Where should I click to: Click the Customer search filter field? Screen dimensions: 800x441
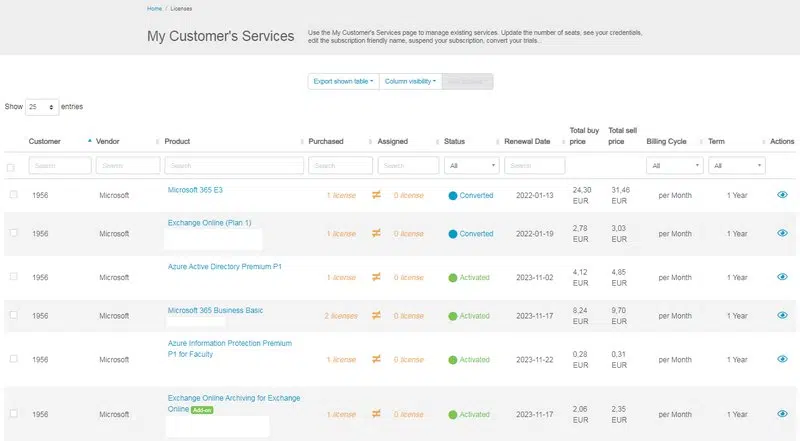tap(60, 165)
